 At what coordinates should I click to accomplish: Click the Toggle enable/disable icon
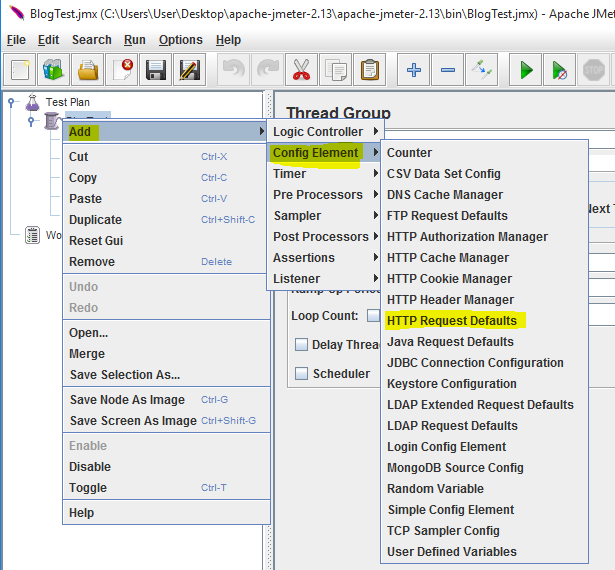click(x=482, y=71)
